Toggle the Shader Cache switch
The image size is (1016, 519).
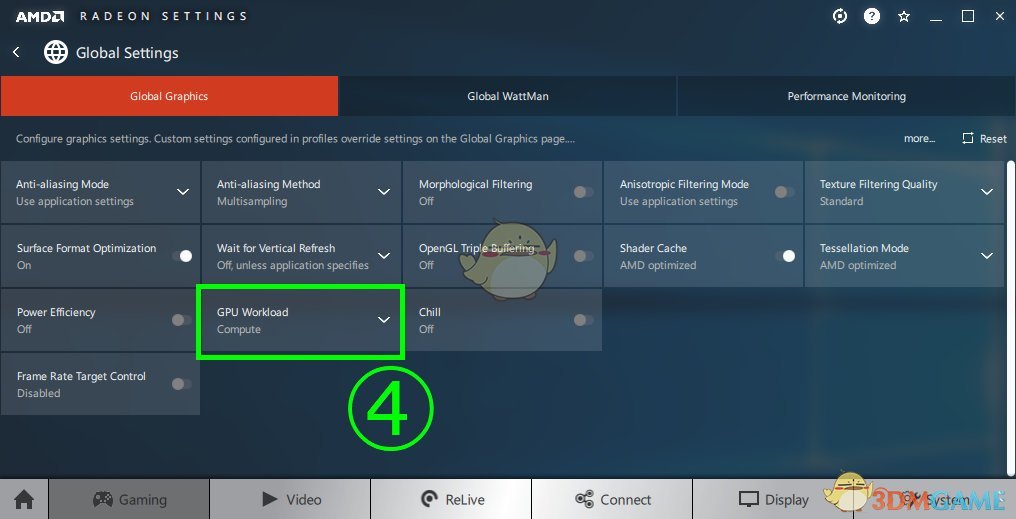click(x=785, y=256)
